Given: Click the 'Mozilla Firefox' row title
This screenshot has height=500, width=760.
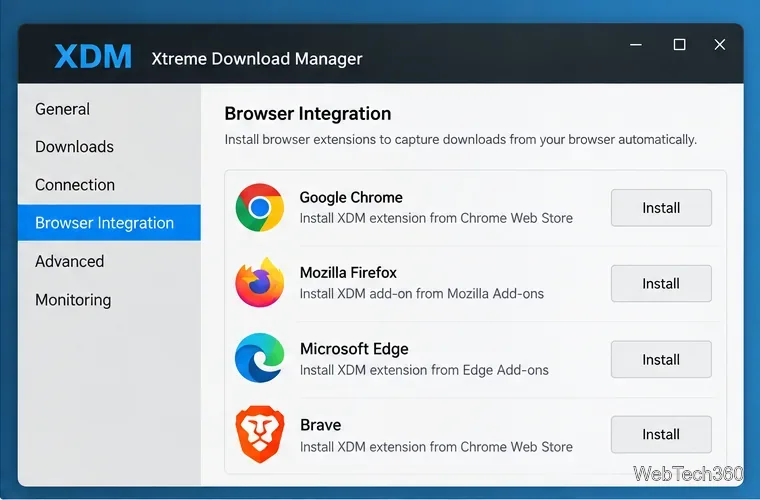Looking at the screenshot, I should tap(348, 272).
